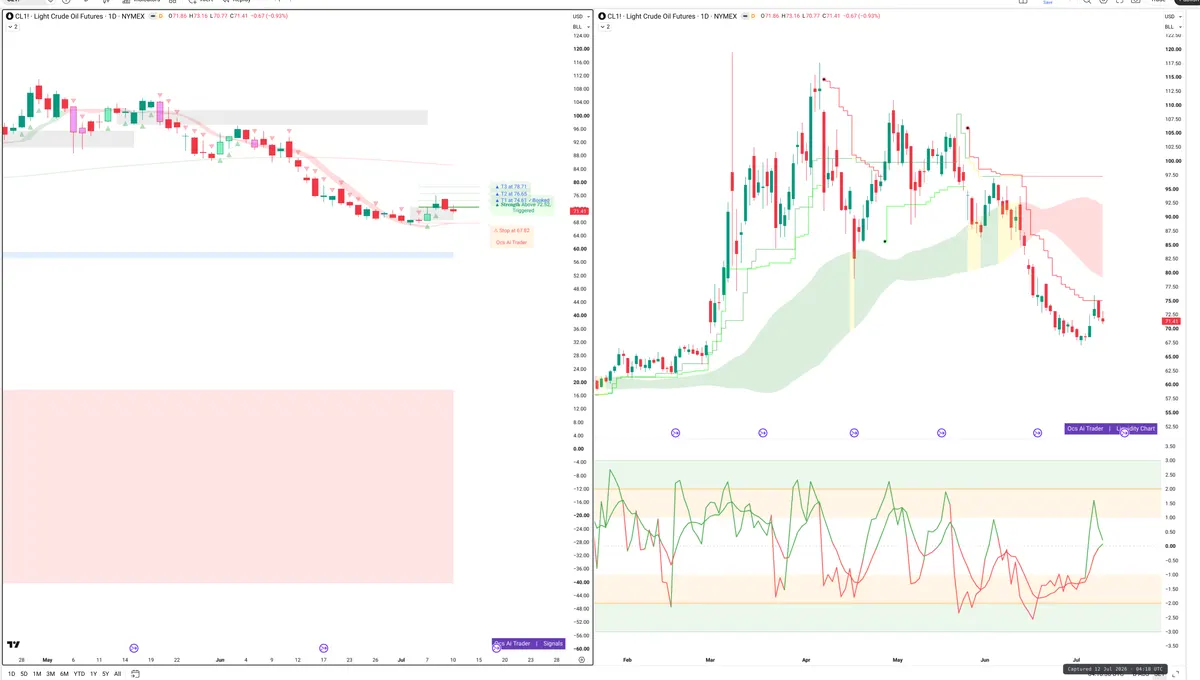Select the 5D time range
Viewport: 1200px width, 680px height.
pyautogui.click(x=24, y=674)
